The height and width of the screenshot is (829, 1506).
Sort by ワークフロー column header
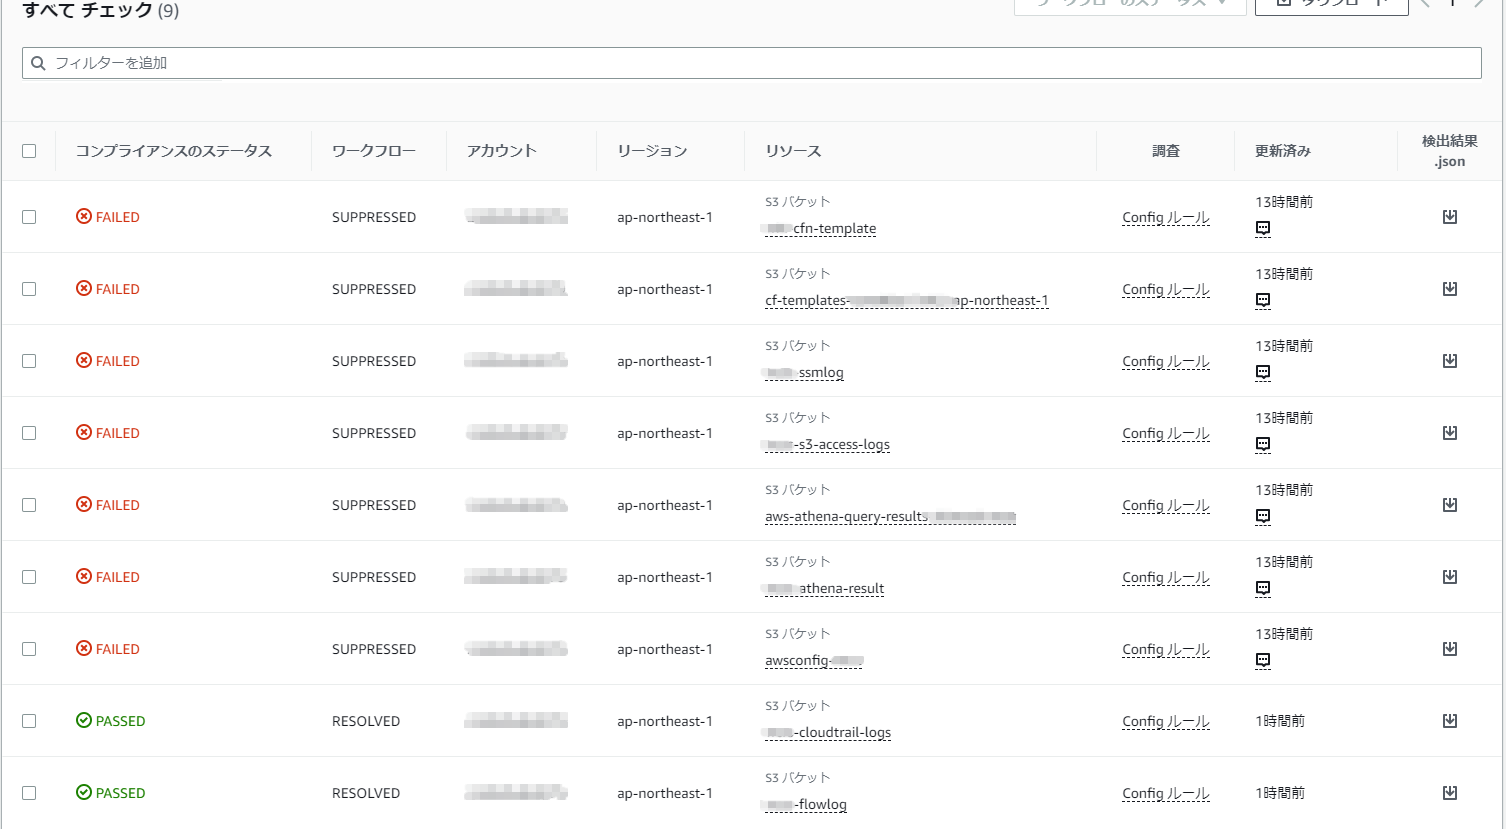tap(374, 151)
